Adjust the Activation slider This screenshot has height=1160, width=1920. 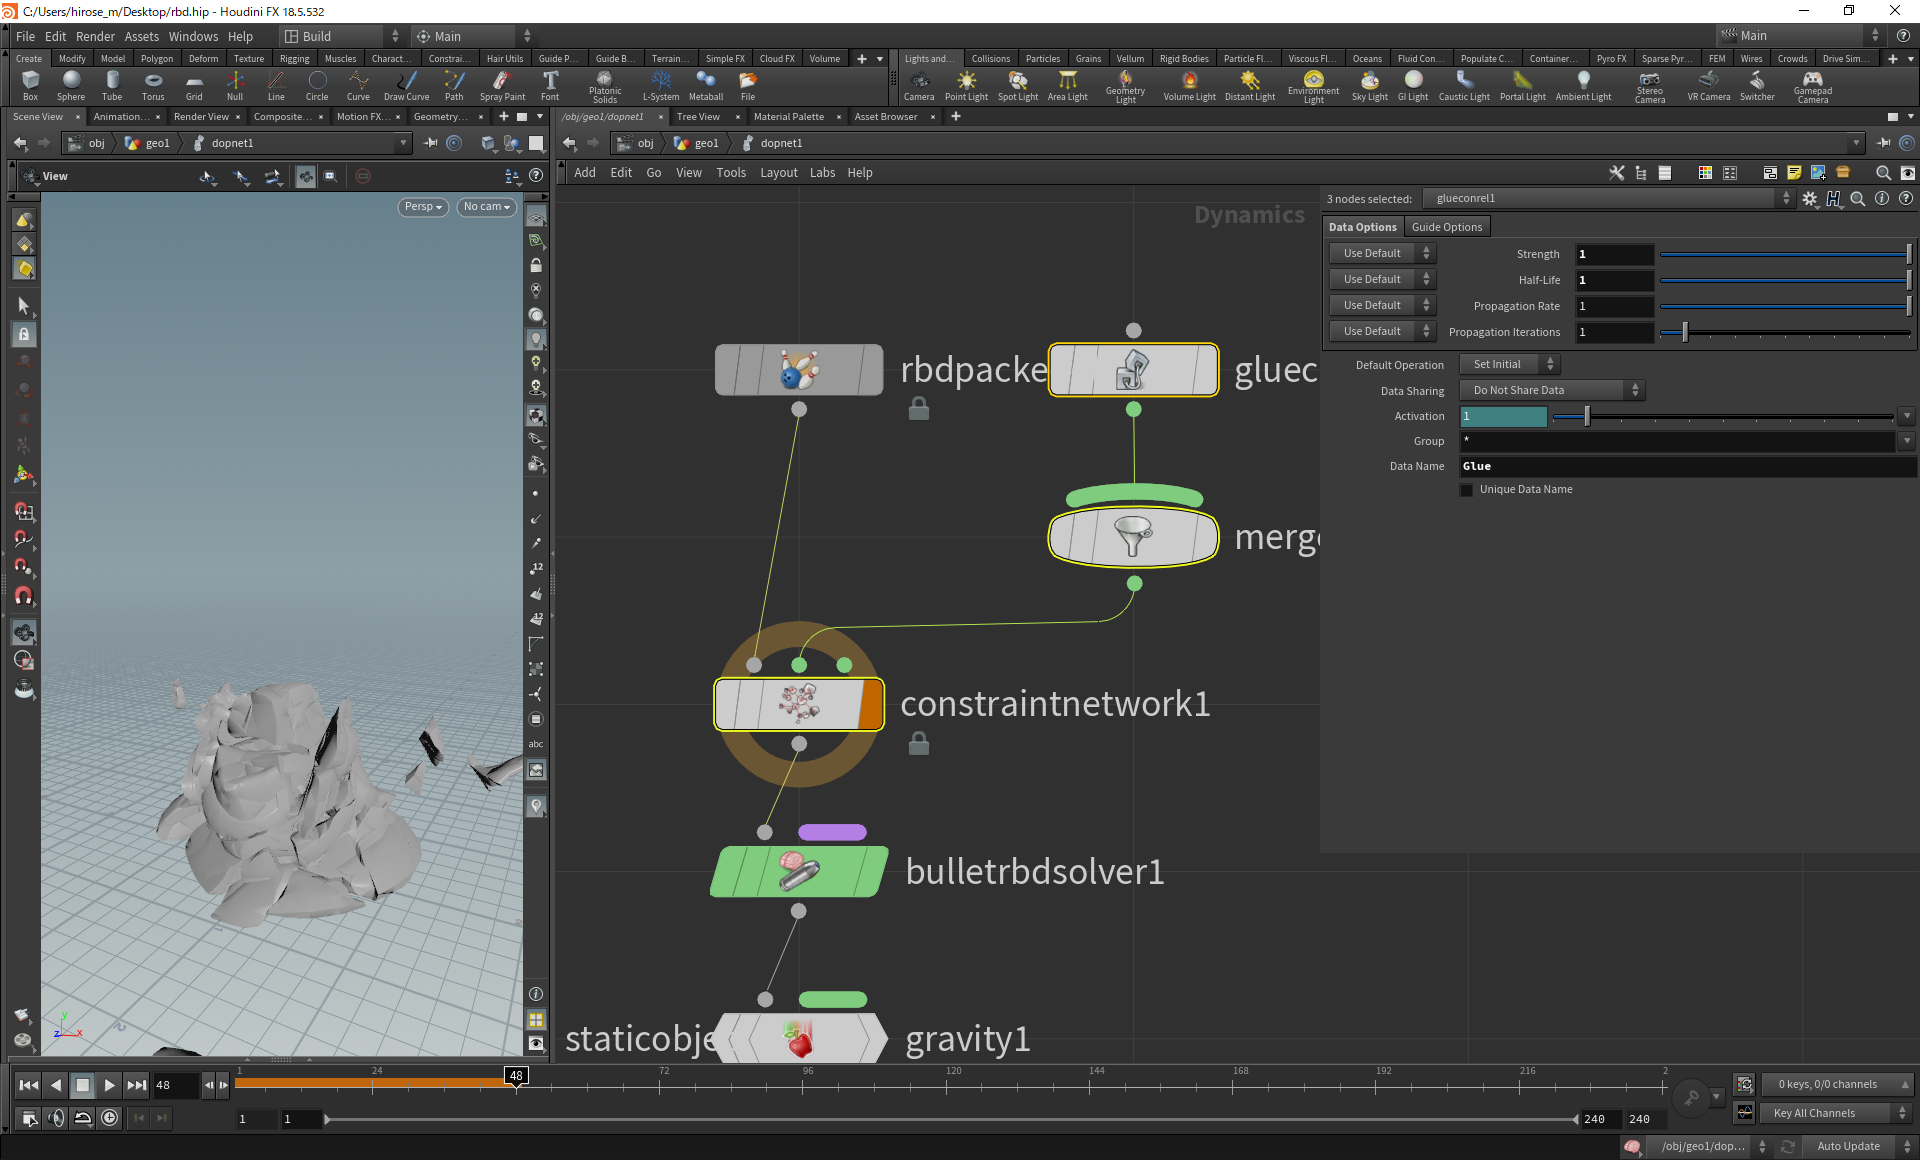1723,416
